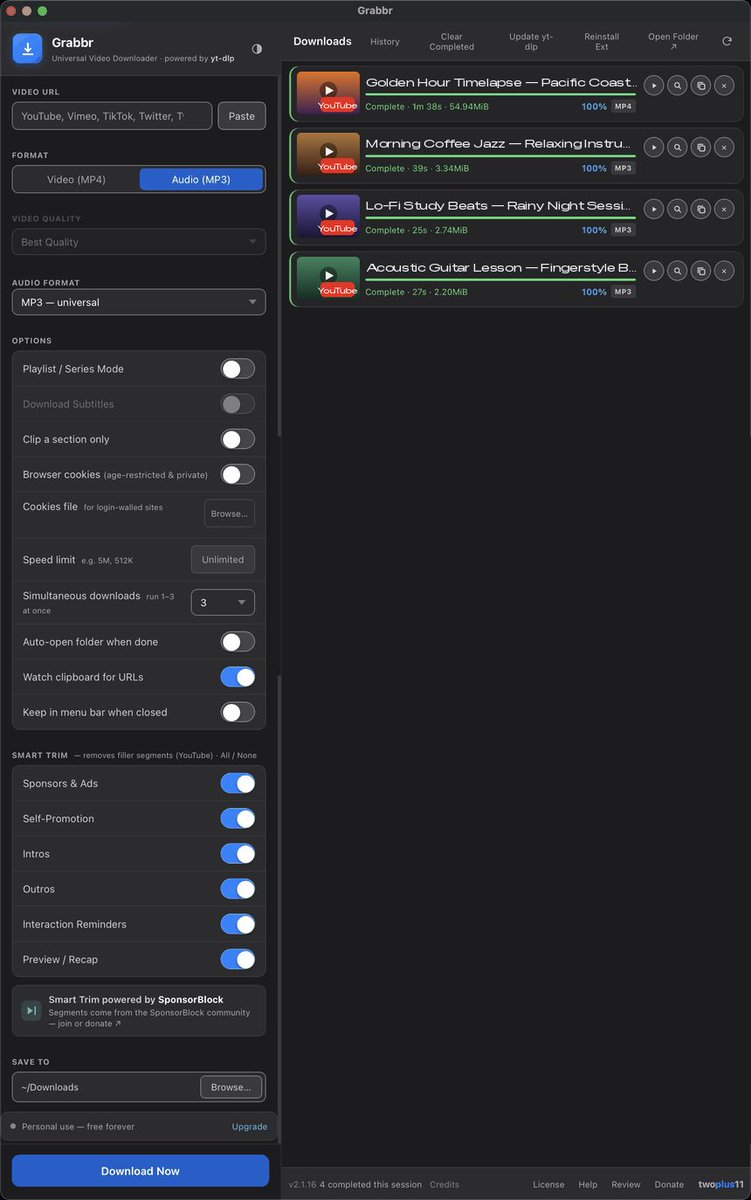Copy the Golden Hour Timelapse link
The image size is (751, 1200).
click(x=701, y=86)
